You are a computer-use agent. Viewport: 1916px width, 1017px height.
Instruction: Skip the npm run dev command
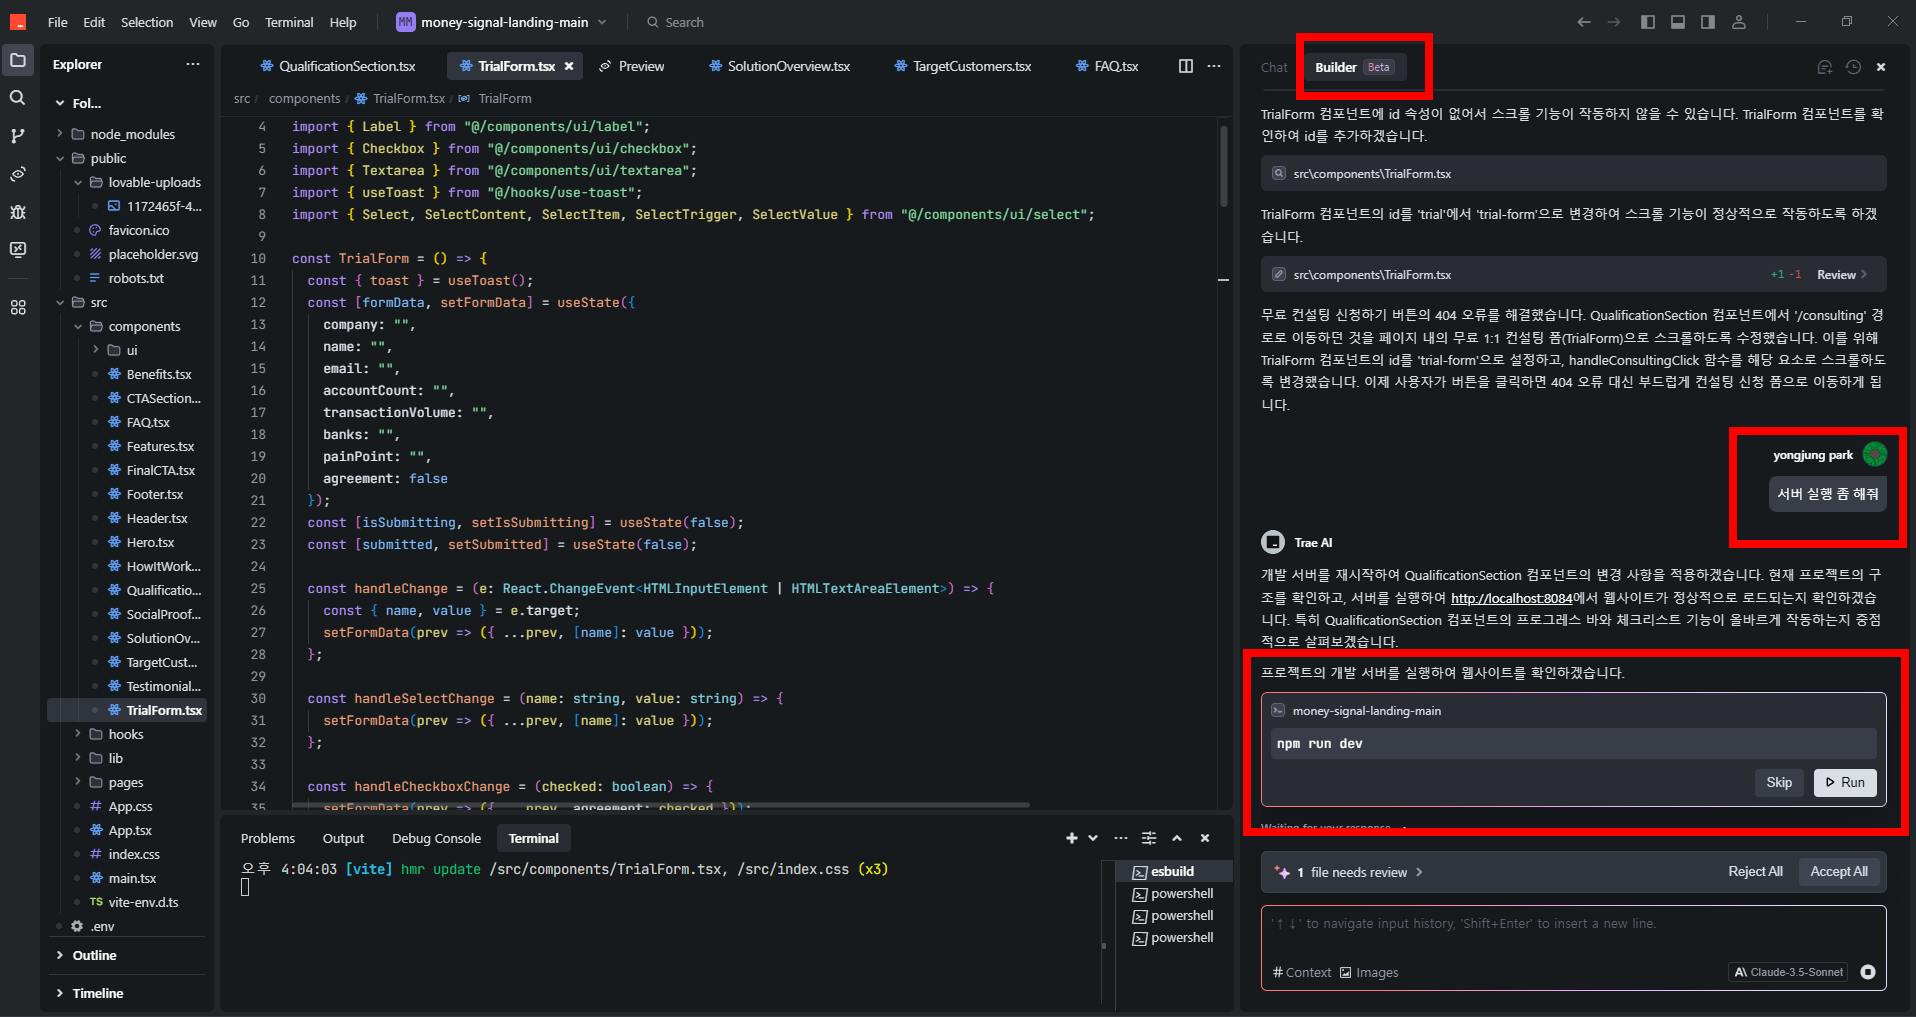coord(1779,782)
